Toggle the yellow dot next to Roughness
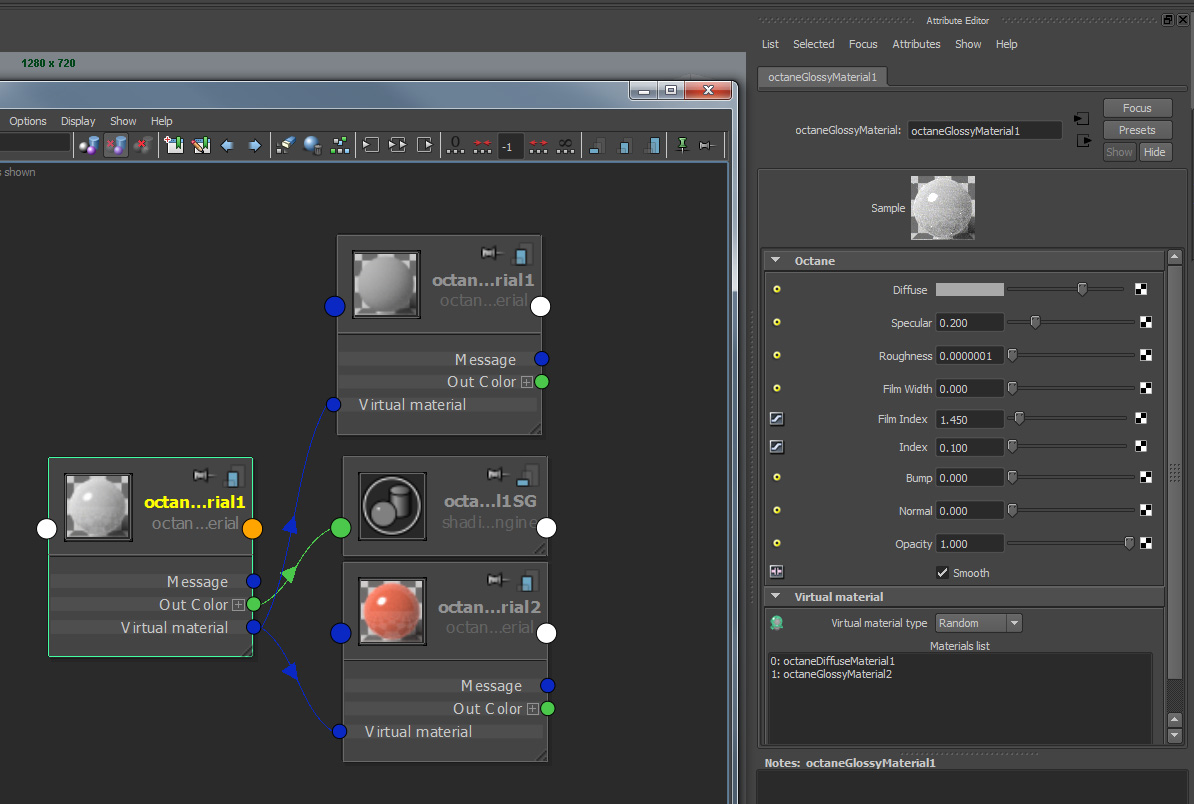1194x804 pixels. [x=777, y=356]
